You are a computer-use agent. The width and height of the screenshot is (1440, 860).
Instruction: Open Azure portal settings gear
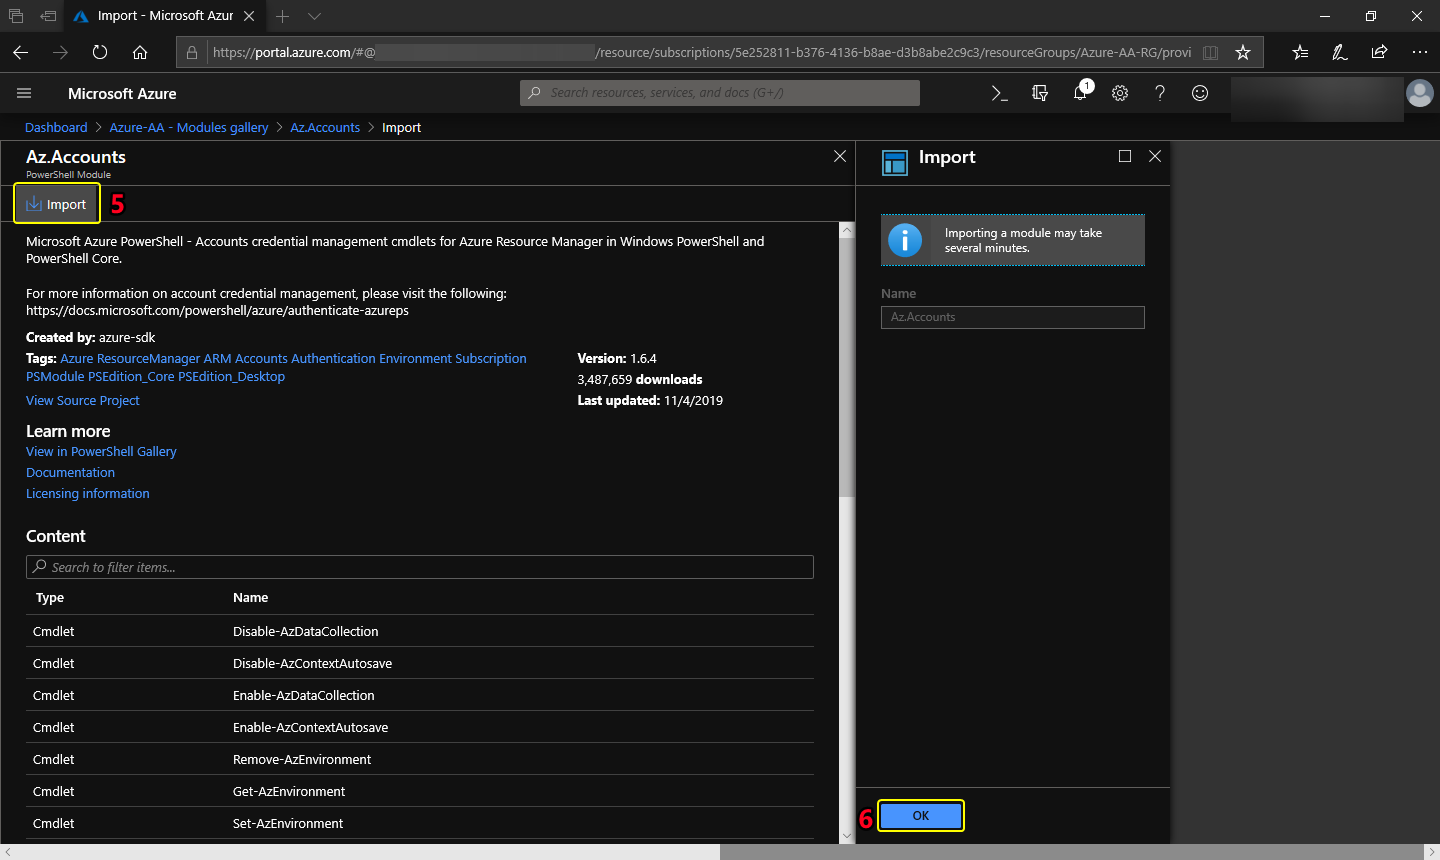(x=1120, y=93)
